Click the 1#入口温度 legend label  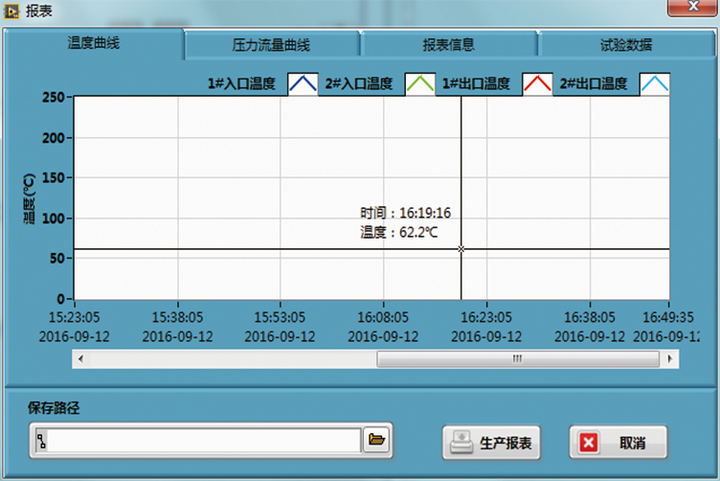(x=241, y=84)
